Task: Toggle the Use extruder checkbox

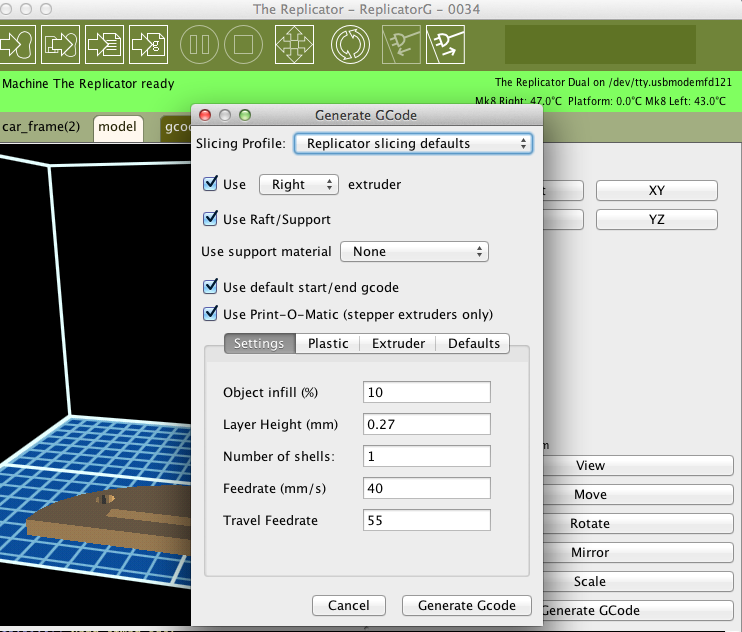Action: [210, 184]
